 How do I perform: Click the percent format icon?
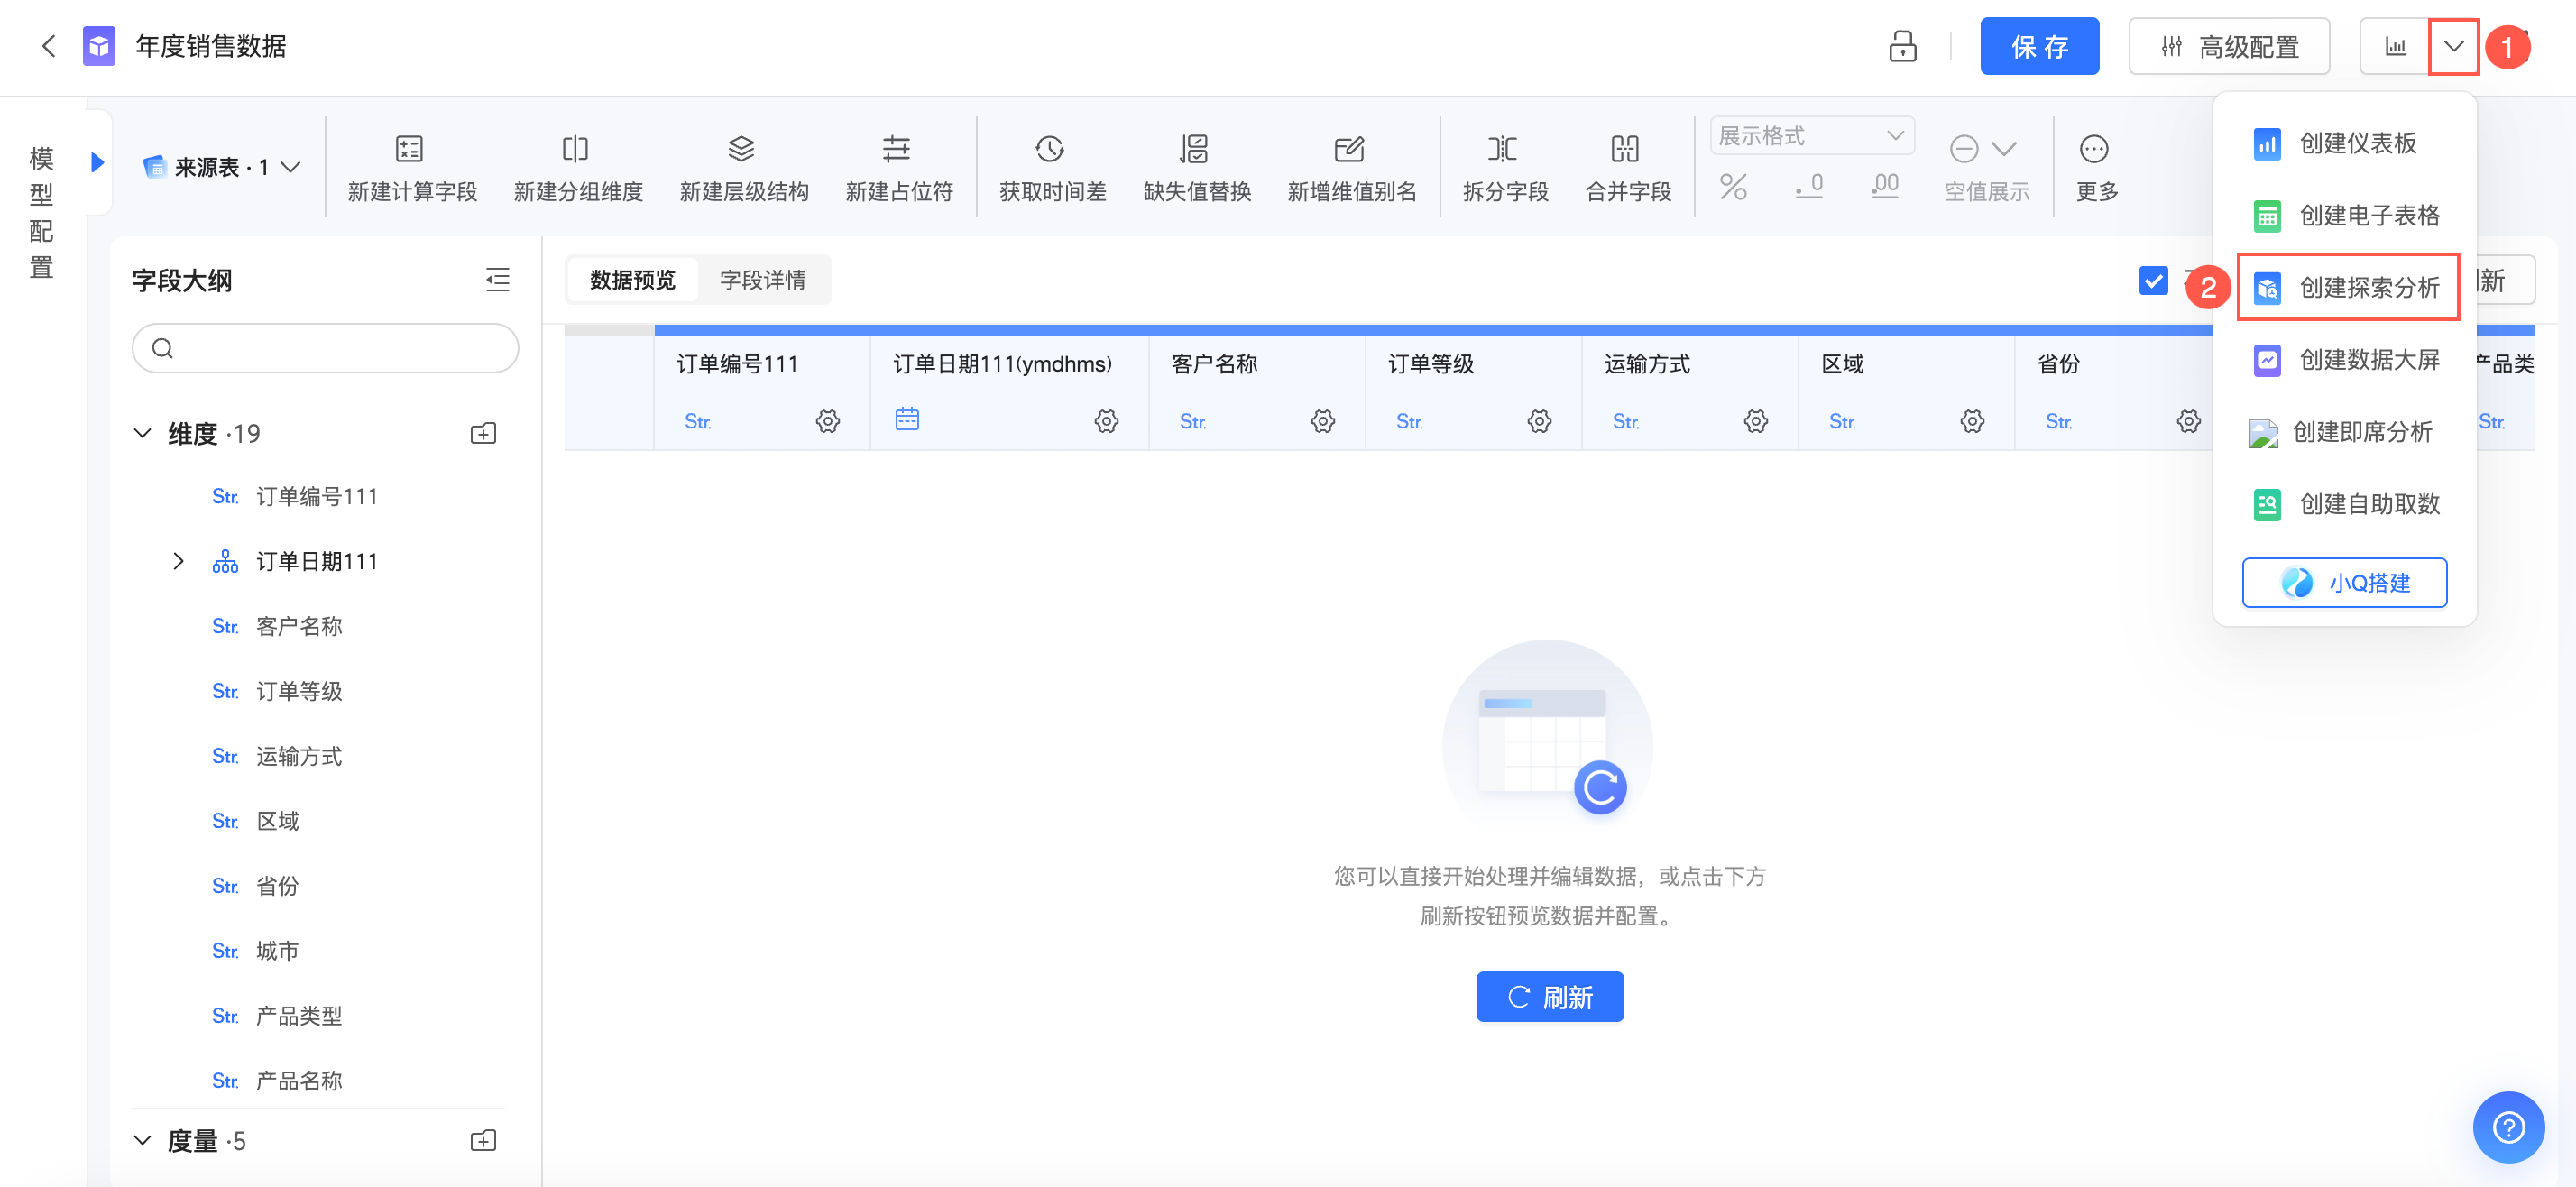pyautogui.click(x=1732, y=186)
